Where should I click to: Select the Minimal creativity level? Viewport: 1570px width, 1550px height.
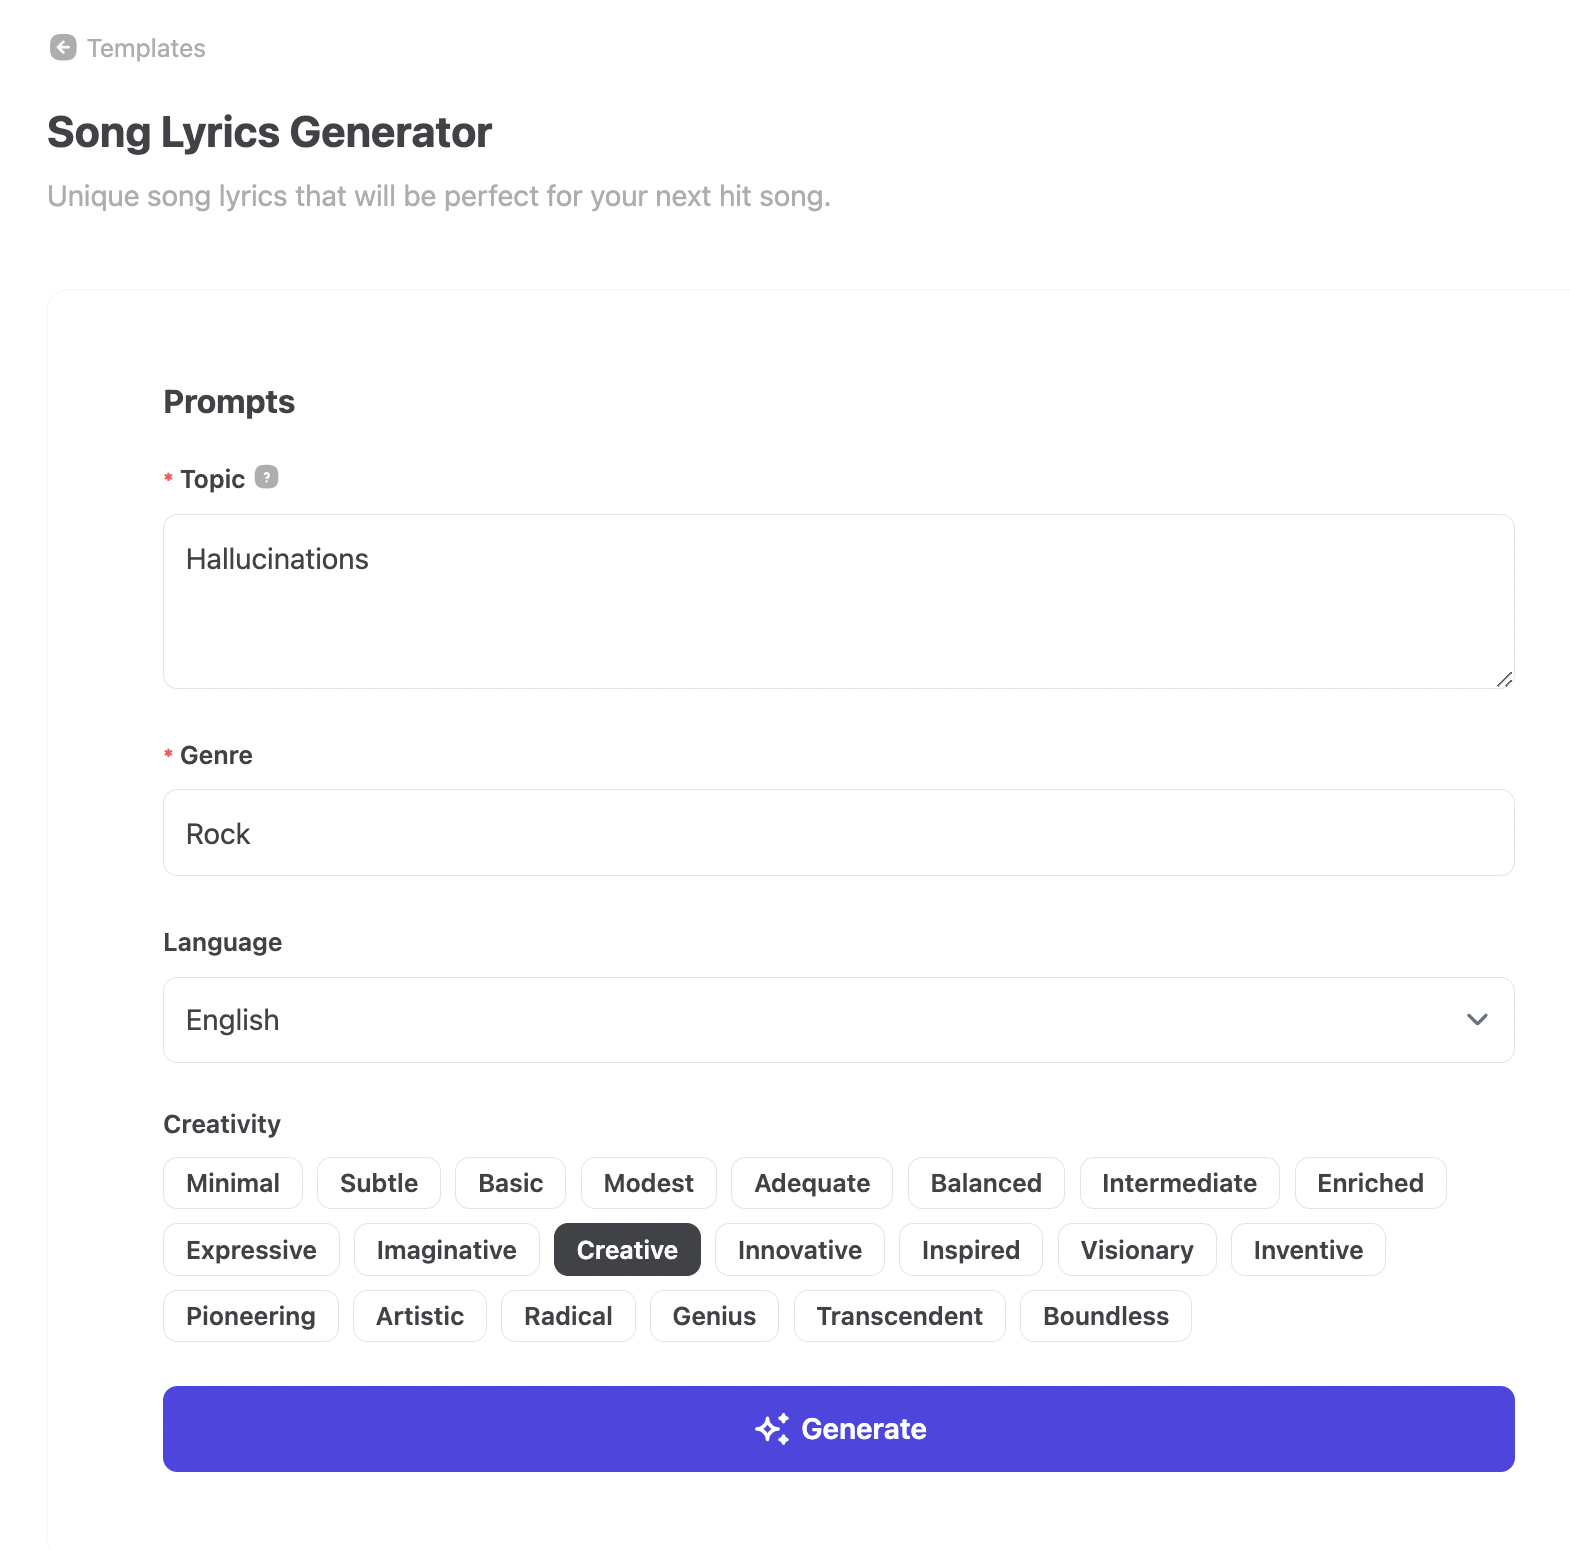(x=233, y=1183)
